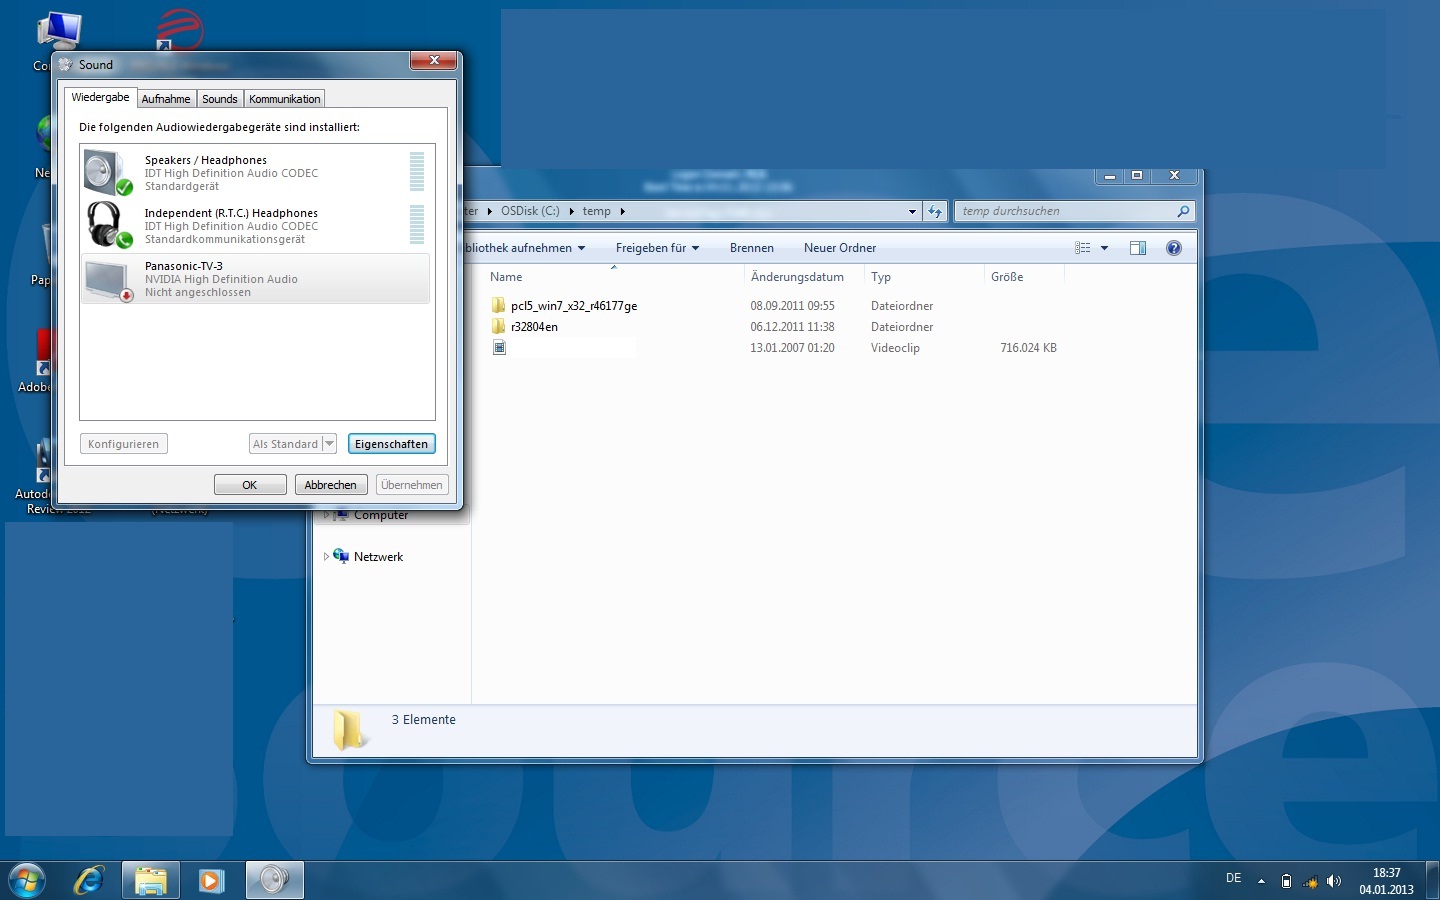
Task: Click DE language indicator
Action: coord(1234,878)
